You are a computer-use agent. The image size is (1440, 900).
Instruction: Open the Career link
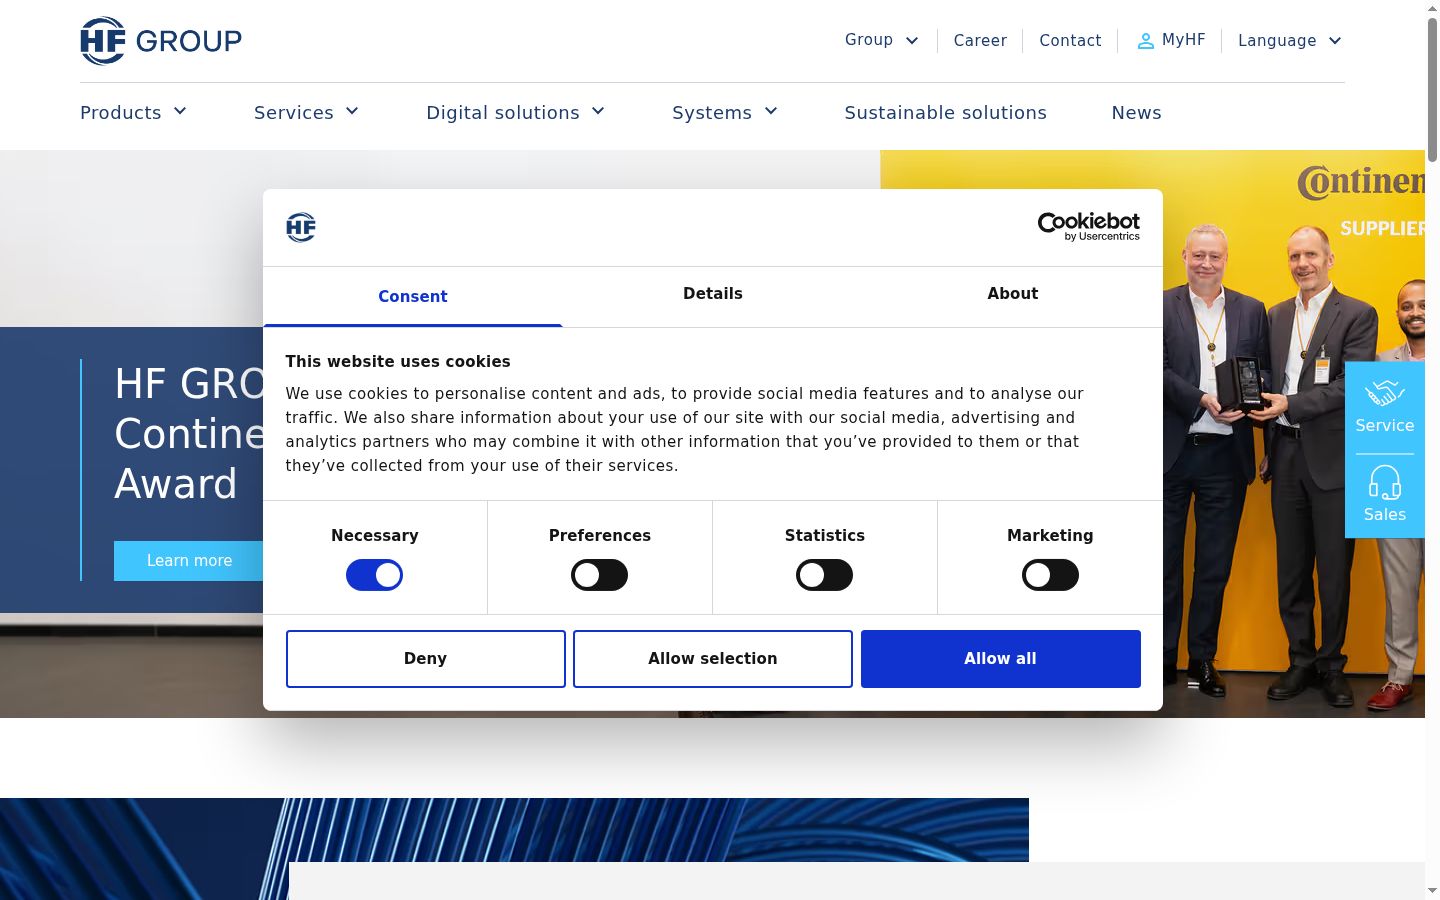click(x=980, y=41)
